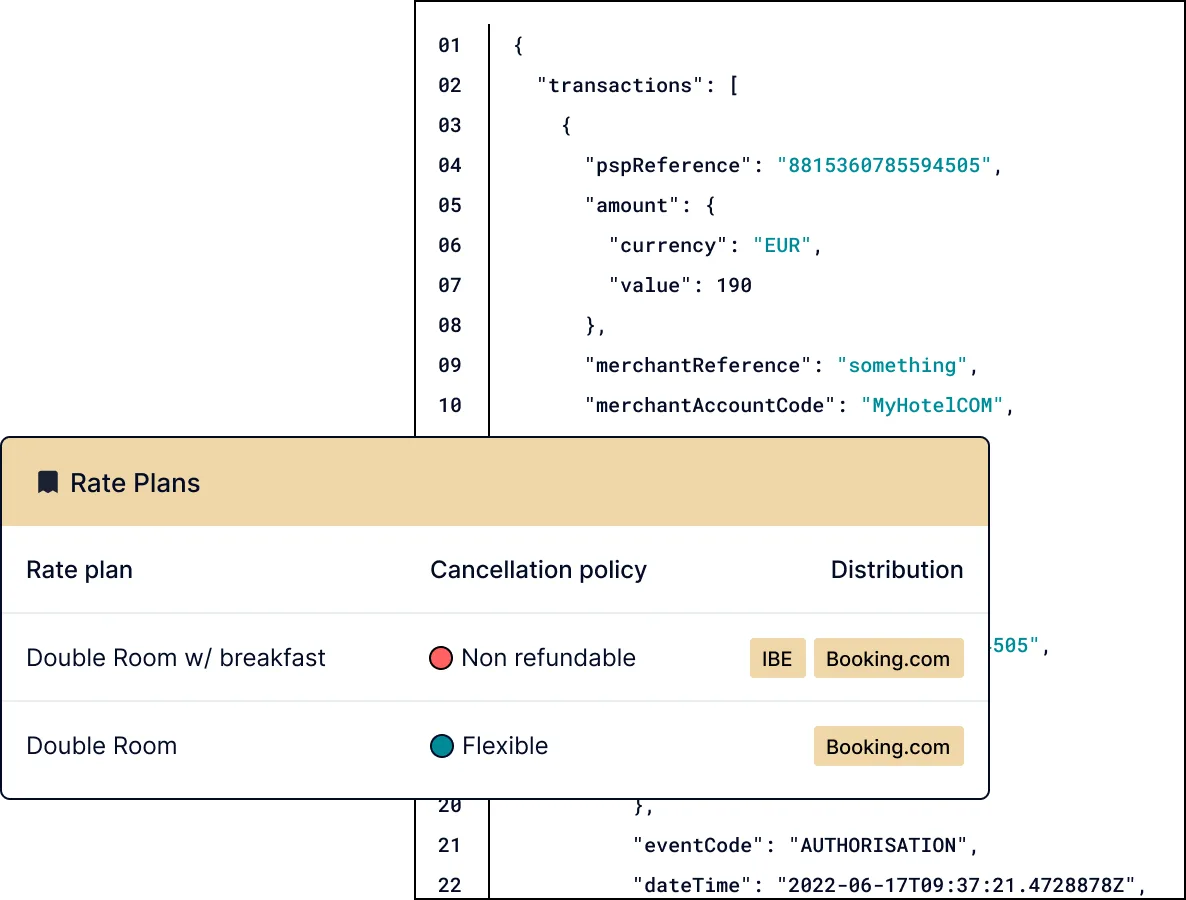Screen dimensions: 1186x900
Task: Click the "EUR" currency value in code
Action: 782,246
